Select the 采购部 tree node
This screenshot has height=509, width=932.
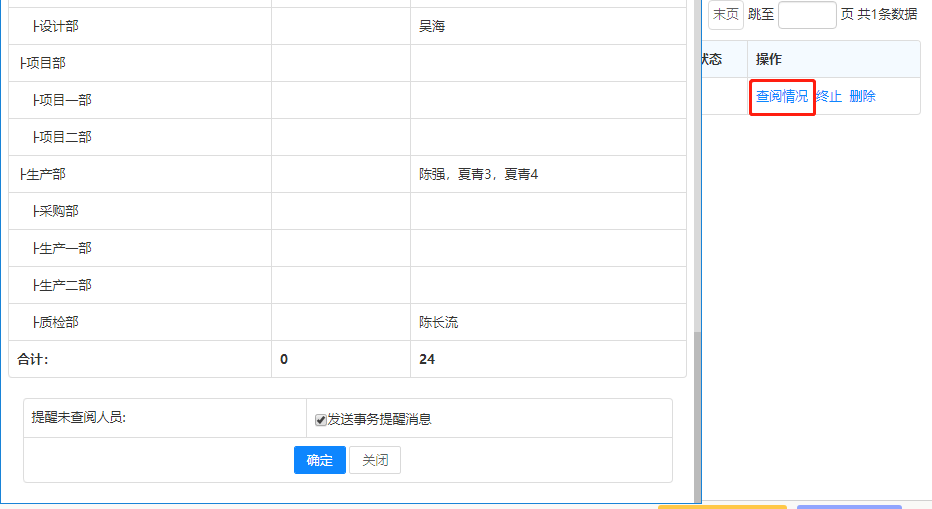click(x=59, y=211)
